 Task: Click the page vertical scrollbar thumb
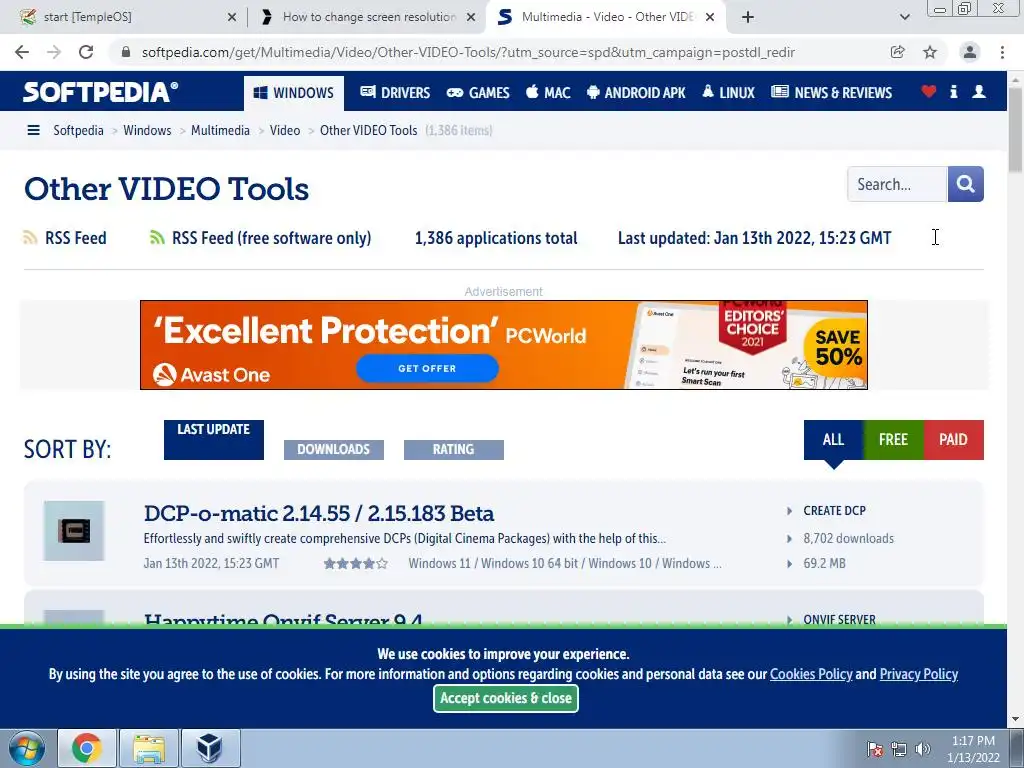click(x=1016, y=129)
